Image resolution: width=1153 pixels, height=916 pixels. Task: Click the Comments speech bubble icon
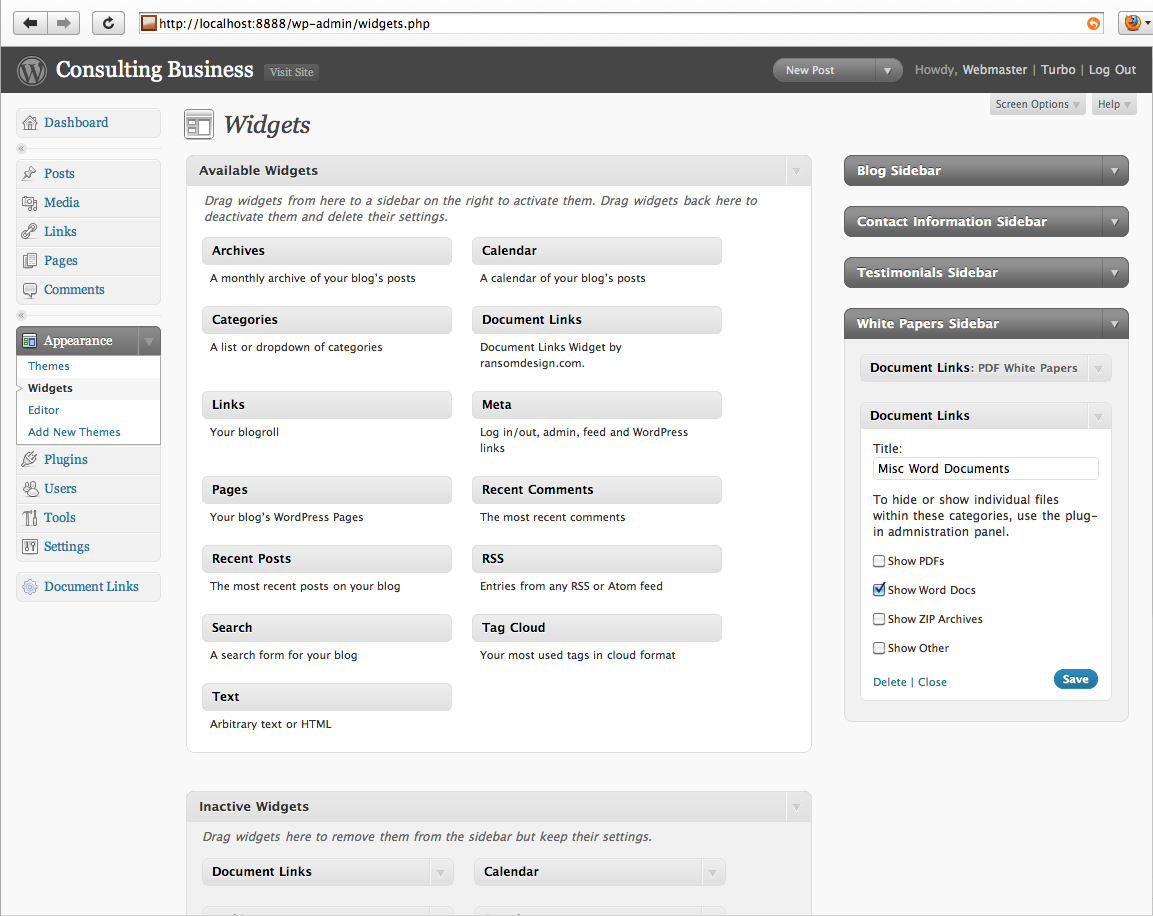(29, 290)
